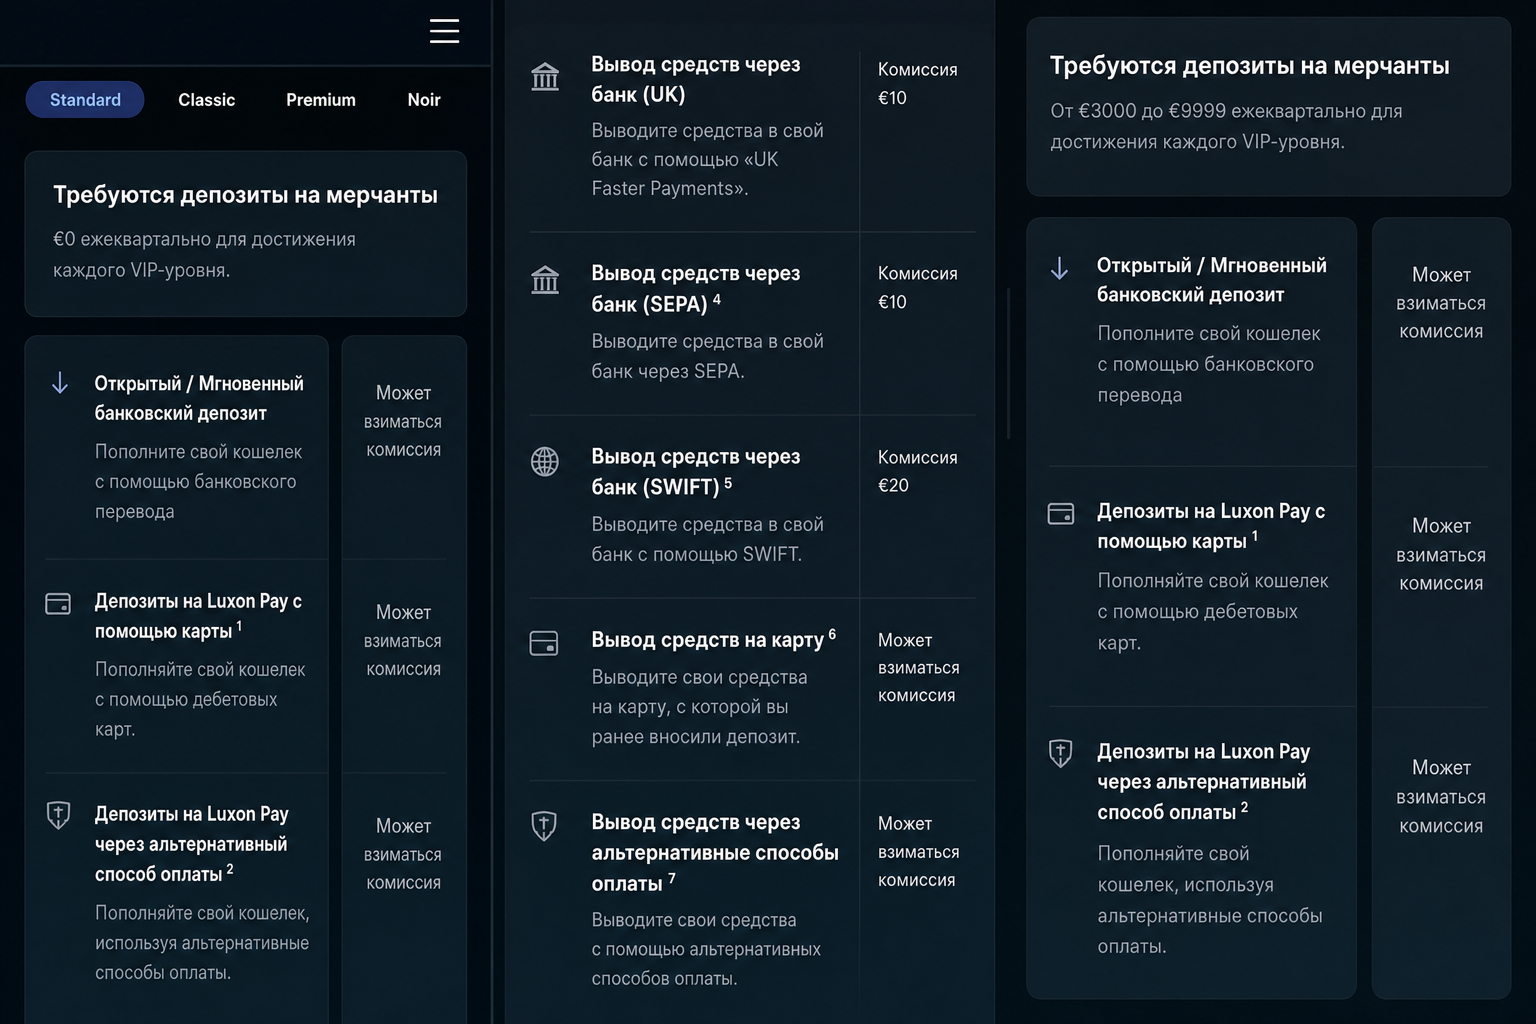The width and height of the screenshot is (1536, 1024).
Task: Click left panel fee note beside alternative deposits
Action: 403,854
